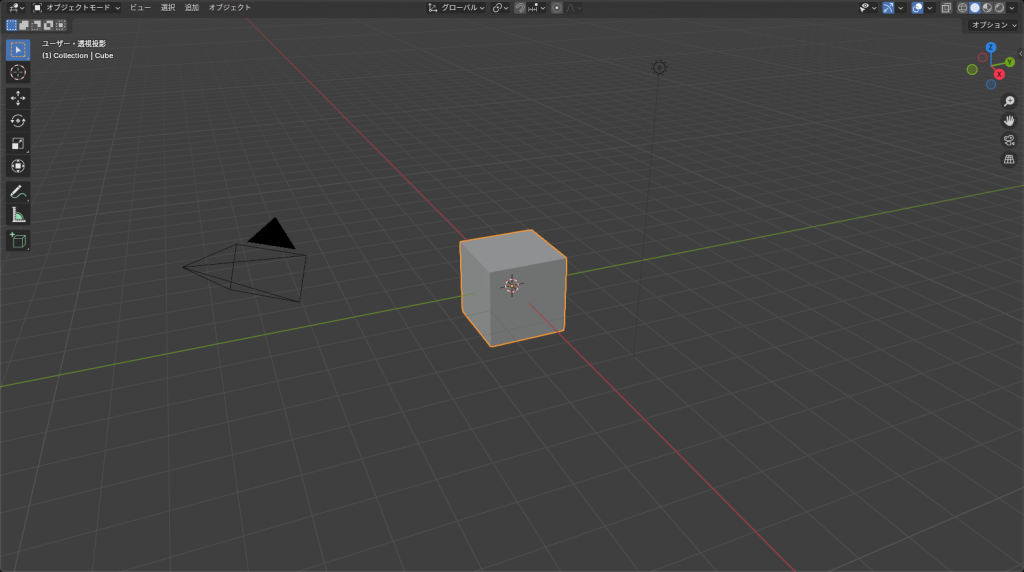Toggle camera view icon
The height and width of the screenshot is (572, 1024).
tap(1009, 140)
